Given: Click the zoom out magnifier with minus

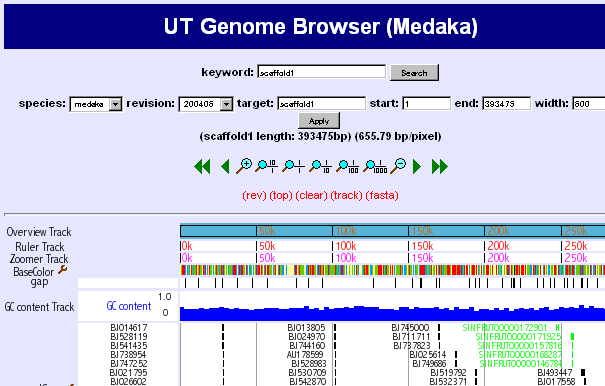Looking at the screenshot, I should tap(398, 166).
